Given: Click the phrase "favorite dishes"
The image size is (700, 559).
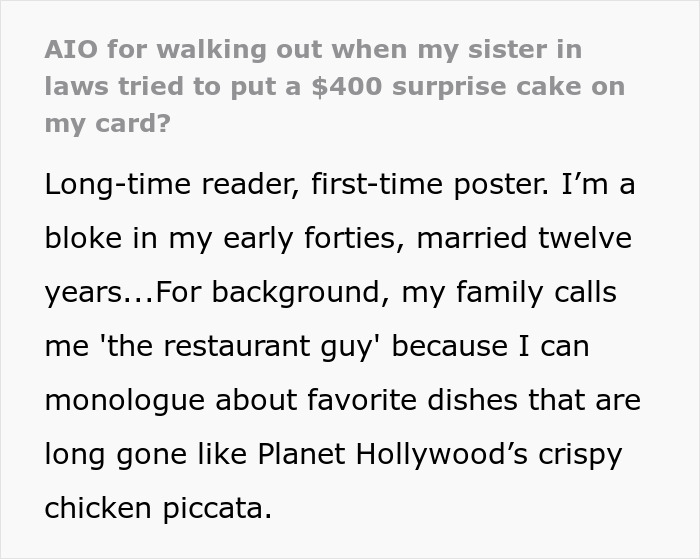Looking at the screenshot, I should (x=413, y=400).
